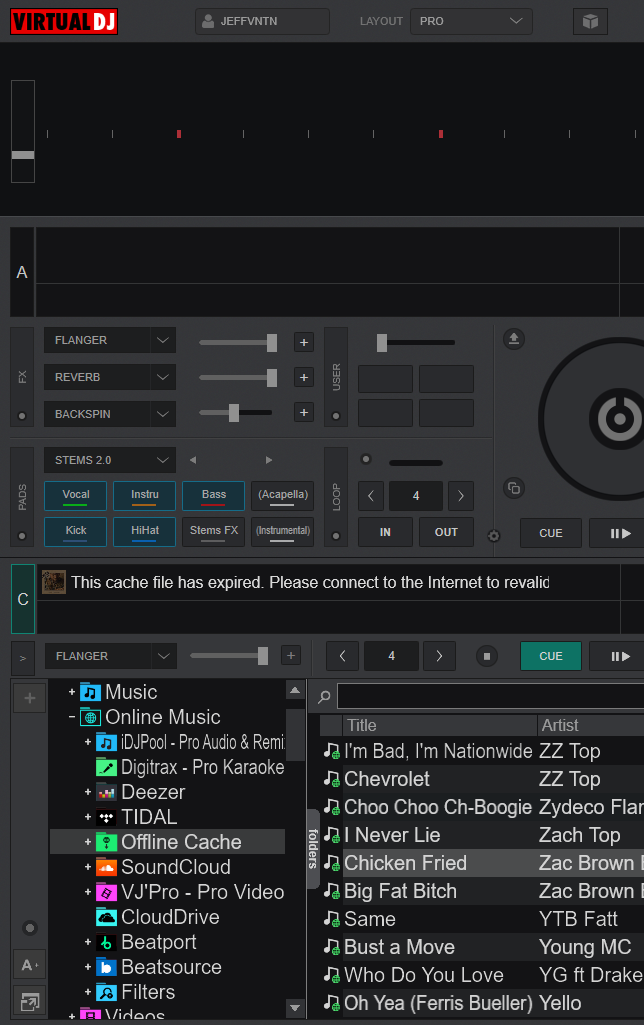Image resolution: width=644 pixels, height=1025 pixels.
Task: Click deck C stop loop round button
Action: pos(486,656)
